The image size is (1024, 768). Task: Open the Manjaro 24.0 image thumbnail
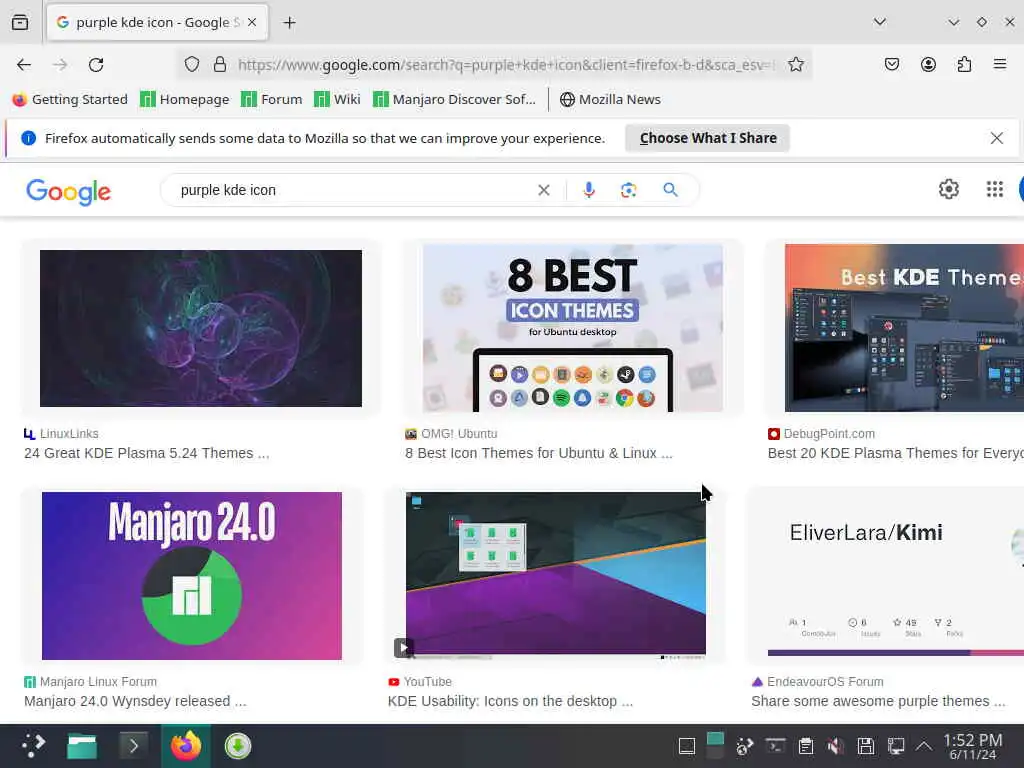pyautogui.click(x=192, y=576)
